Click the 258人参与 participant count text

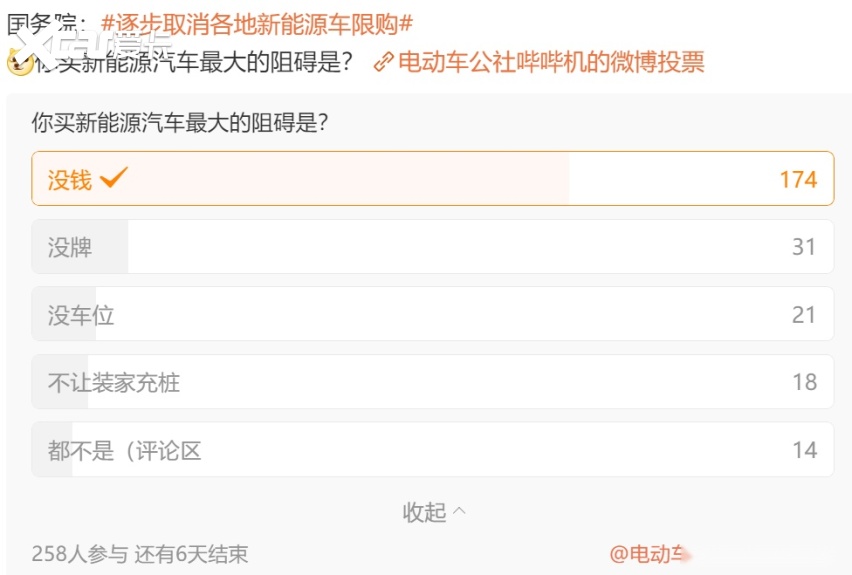point(79,554)
